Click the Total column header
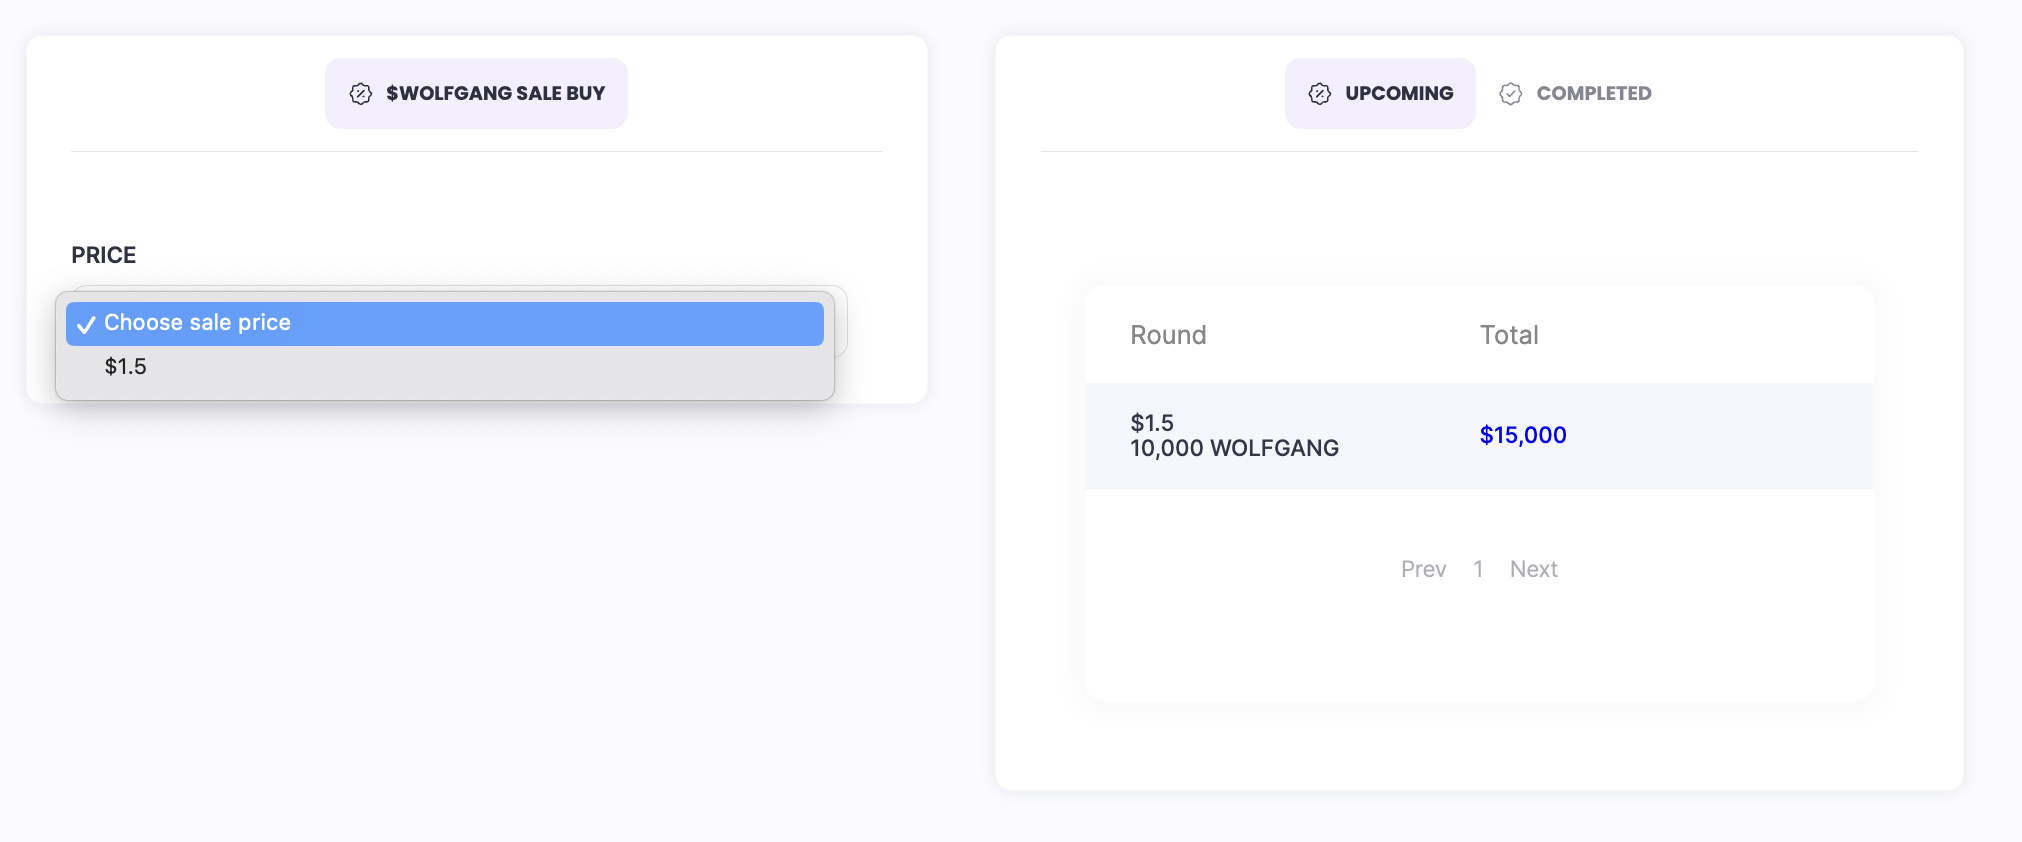 [x=1508, y=335]
